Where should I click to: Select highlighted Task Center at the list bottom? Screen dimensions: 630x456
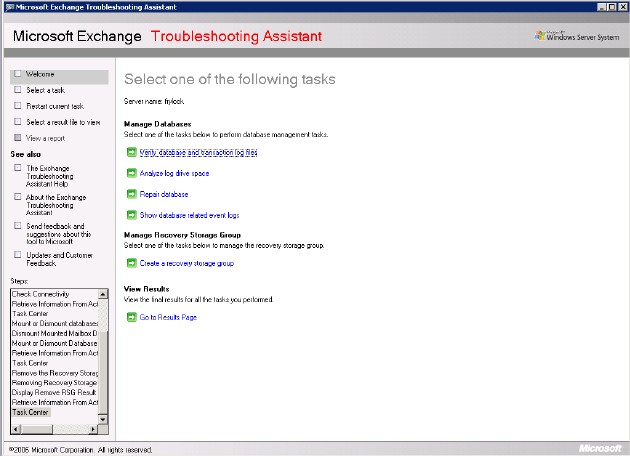pyautogui.click(x=31, y=412)
